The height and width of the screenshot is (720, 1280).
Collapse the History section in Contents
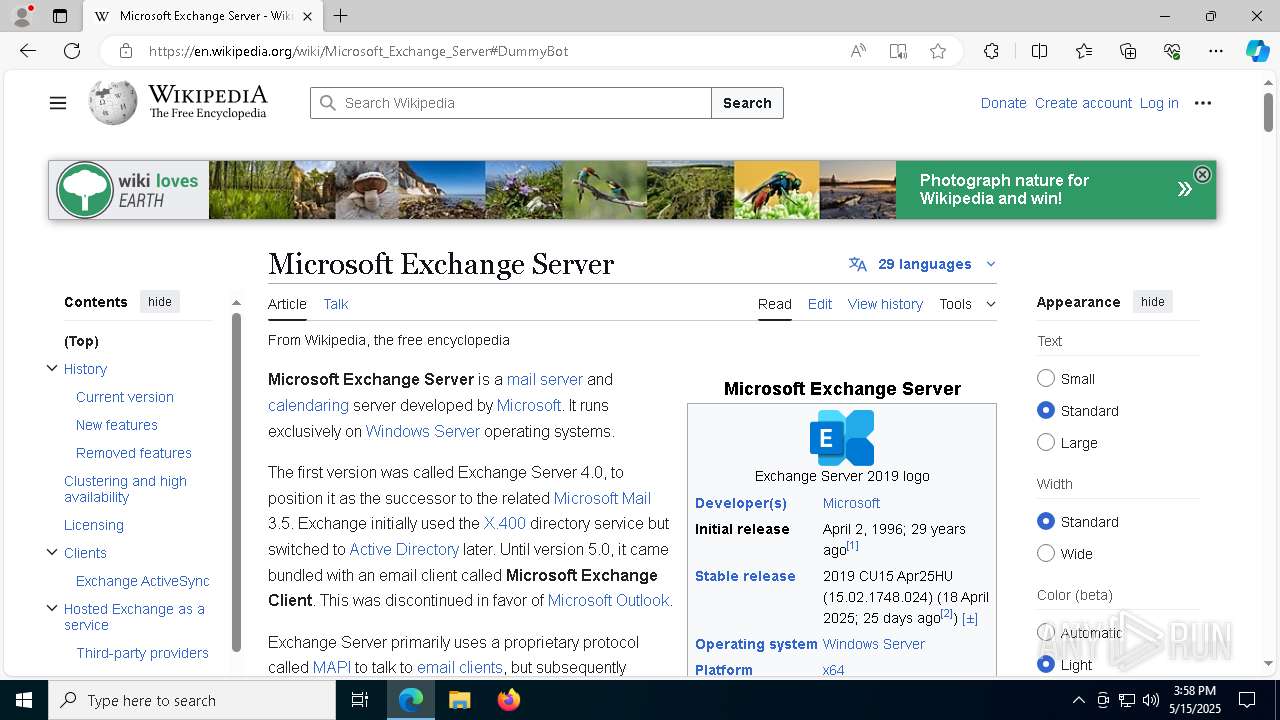(52, 368)
